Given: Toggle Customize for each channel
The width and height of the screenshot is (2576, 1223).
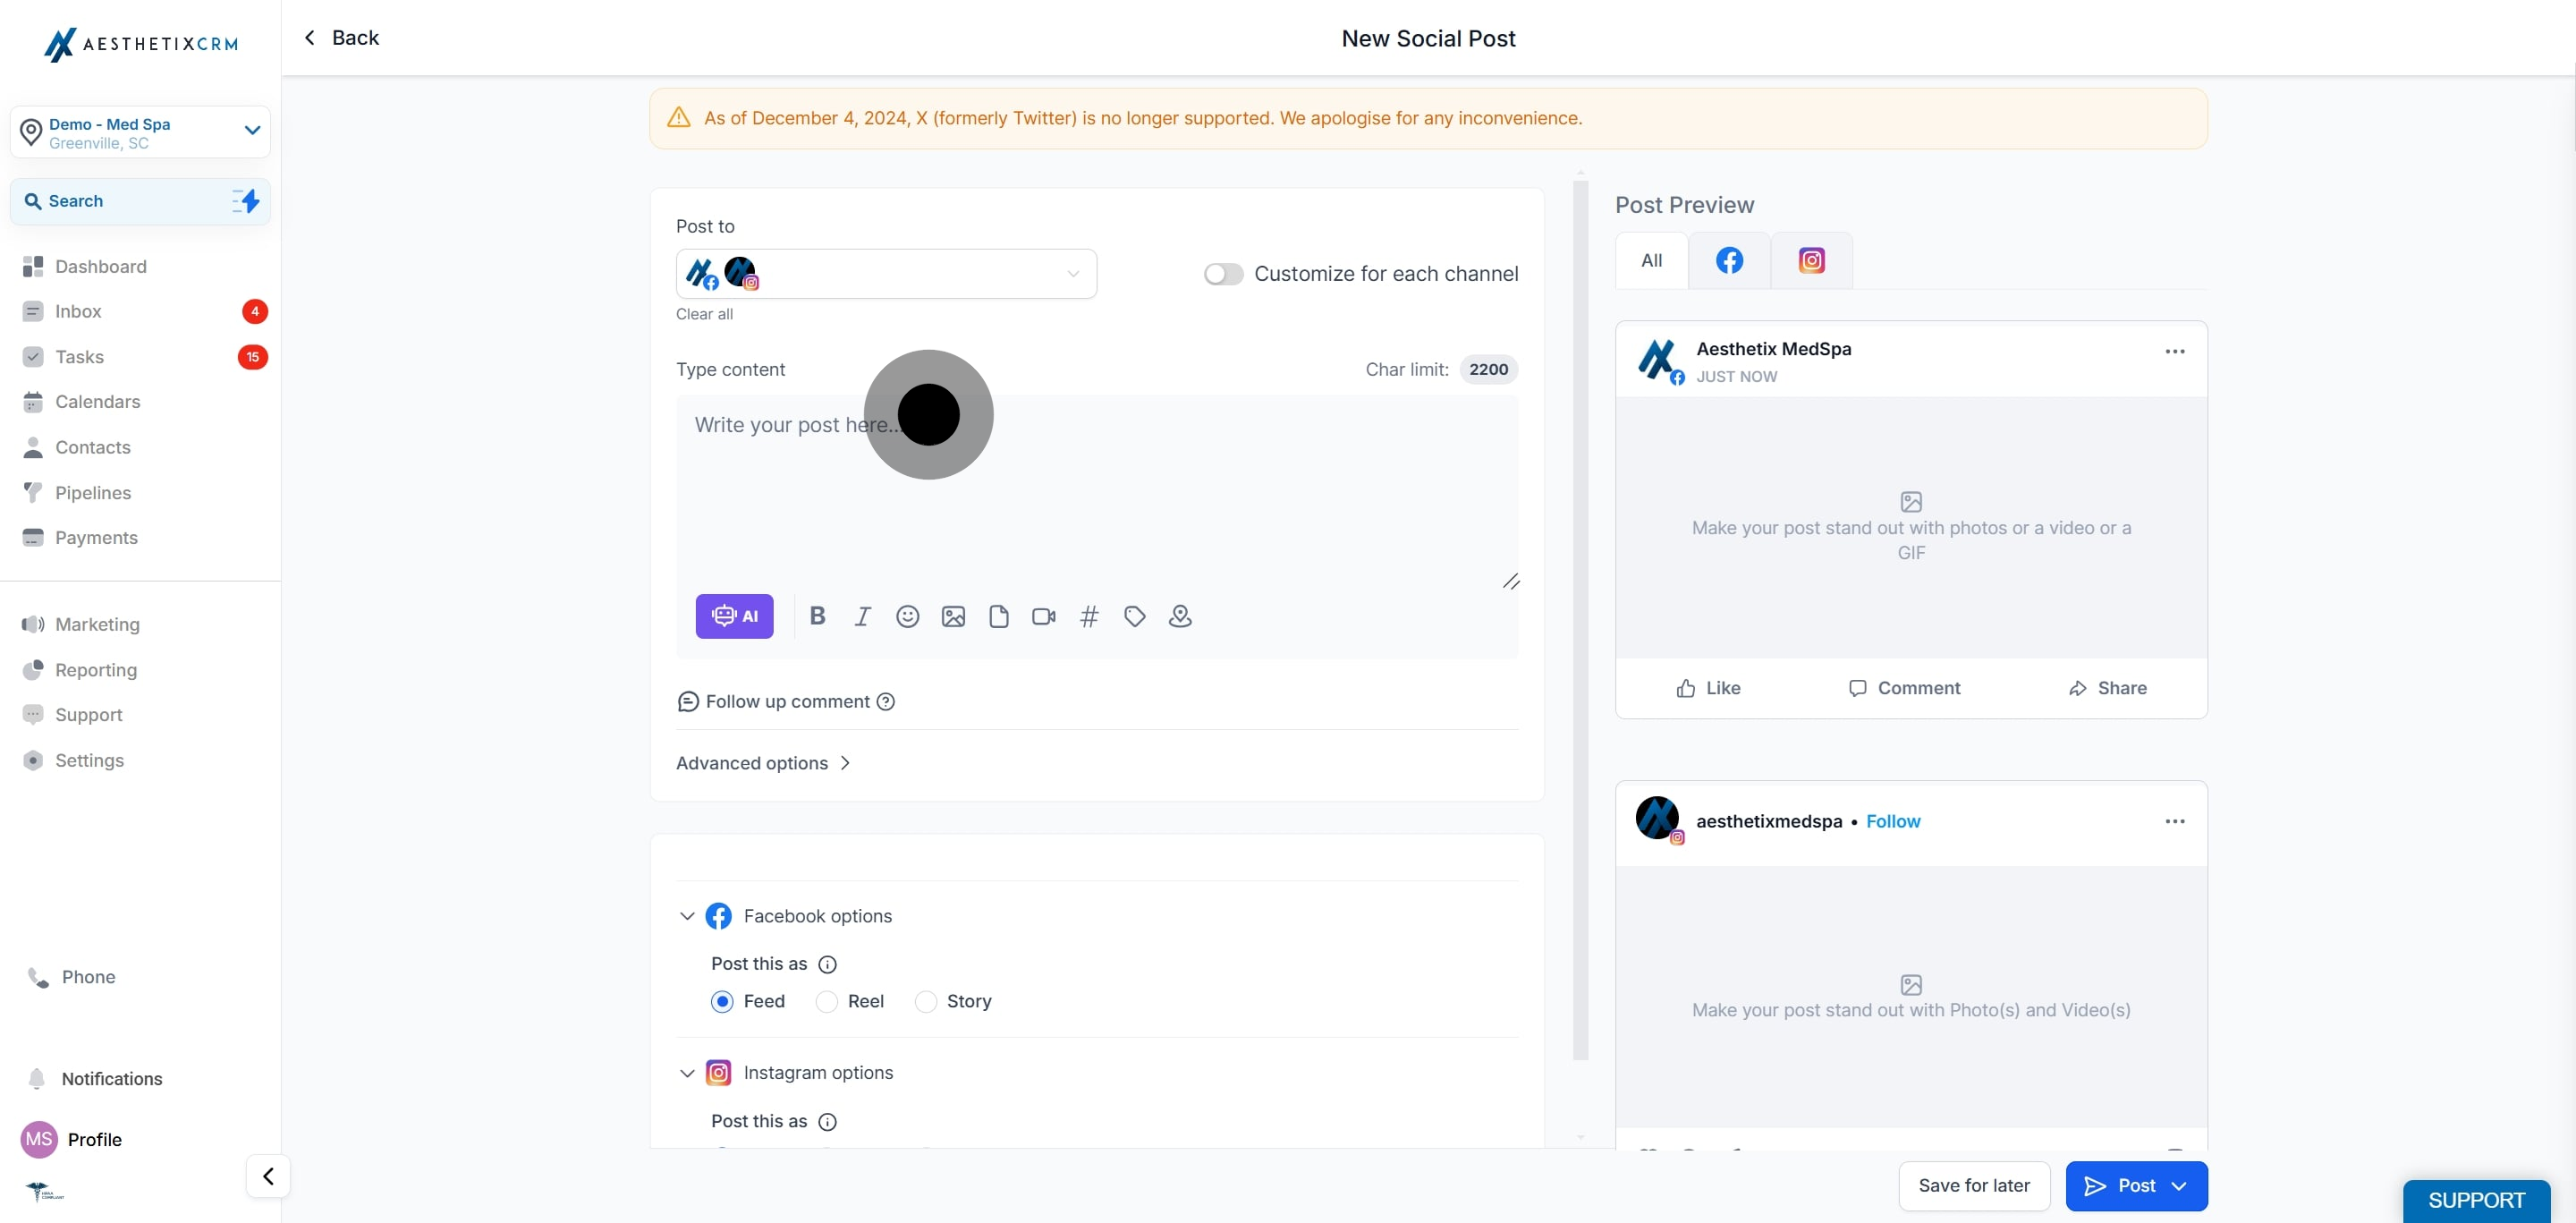Looking at the screenshot, I should pyautogui.click(x=1222, y=274).
